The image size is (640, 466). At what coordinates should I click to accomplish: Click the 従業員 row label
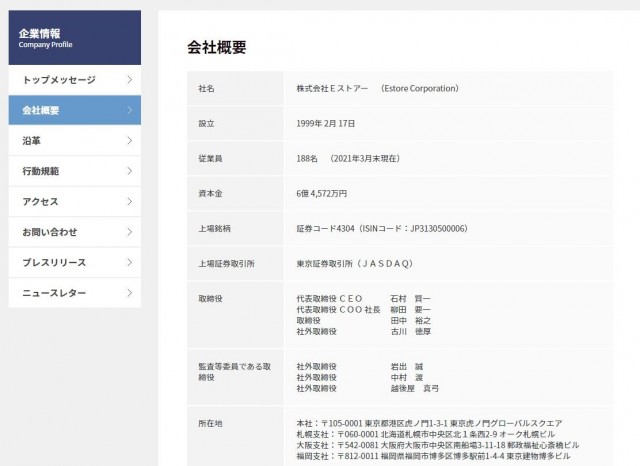point(210,158)
